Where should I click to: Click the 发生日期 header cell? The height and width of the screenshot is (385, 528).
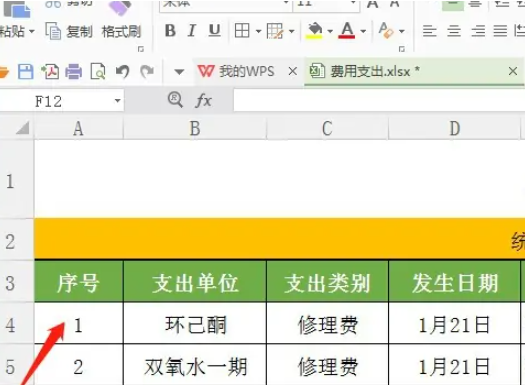point(455,282)
